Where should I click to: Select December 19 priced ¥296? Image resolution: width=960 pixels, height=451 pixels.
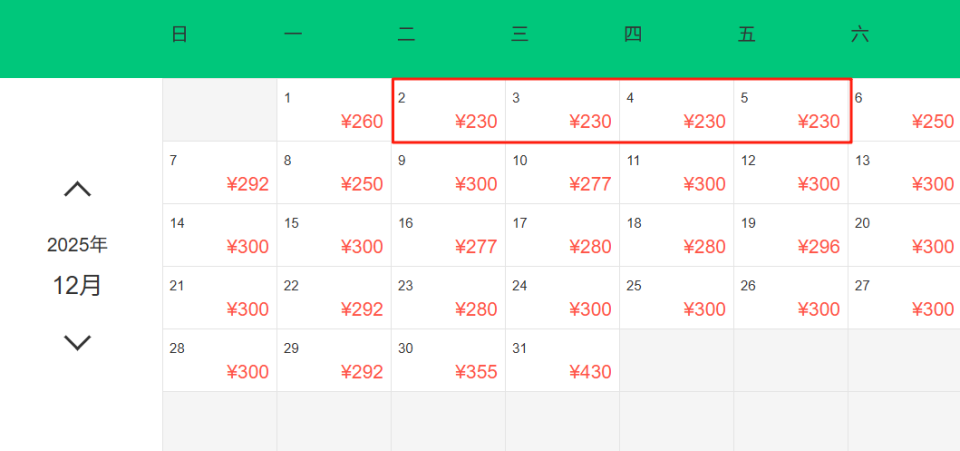(x=790, y=235)
